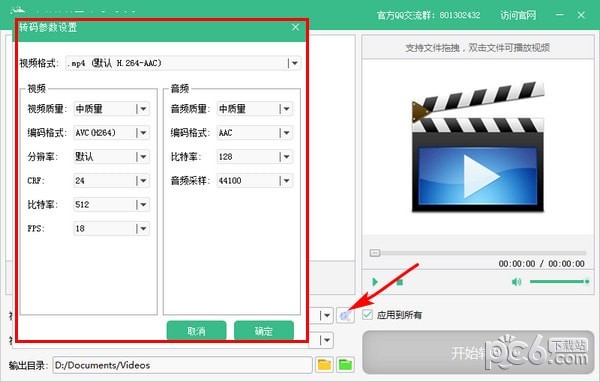This screenshot has height=382, width=600.
Task: Mute the preview volume speaker icon
Action: point(516,282)
